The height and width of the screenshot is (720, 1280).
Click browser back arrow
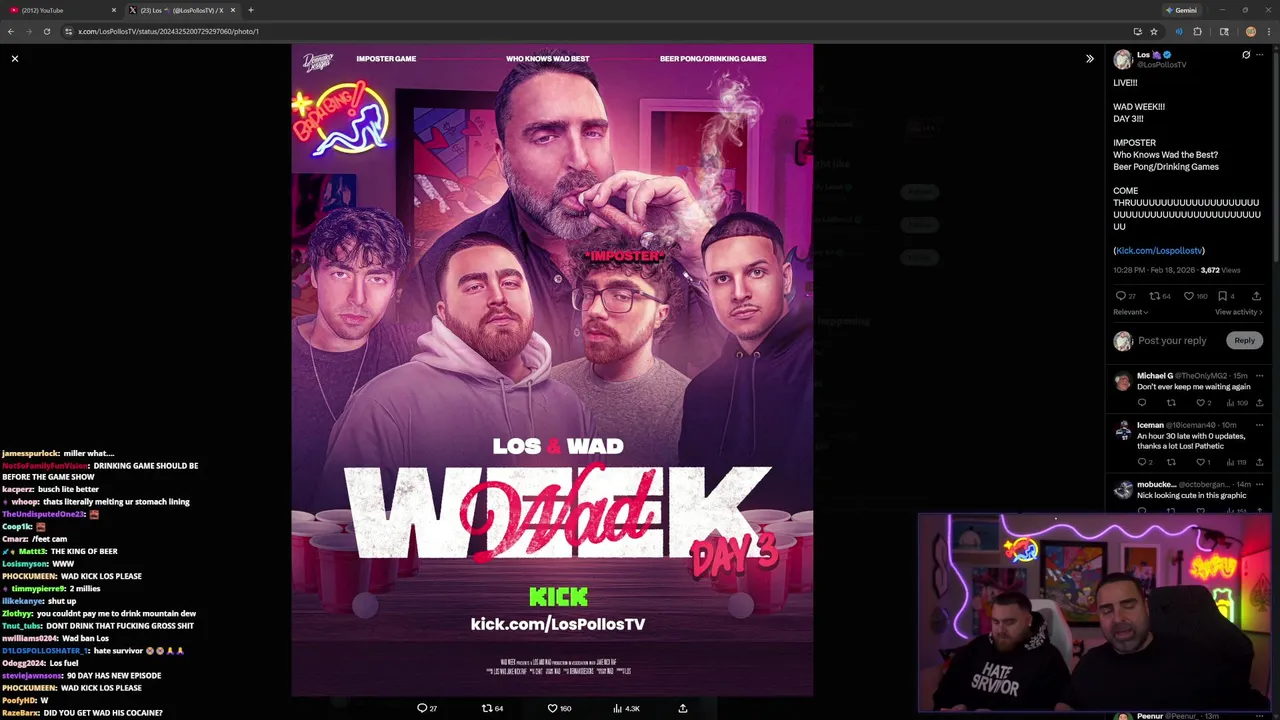(x=11, y=31)
